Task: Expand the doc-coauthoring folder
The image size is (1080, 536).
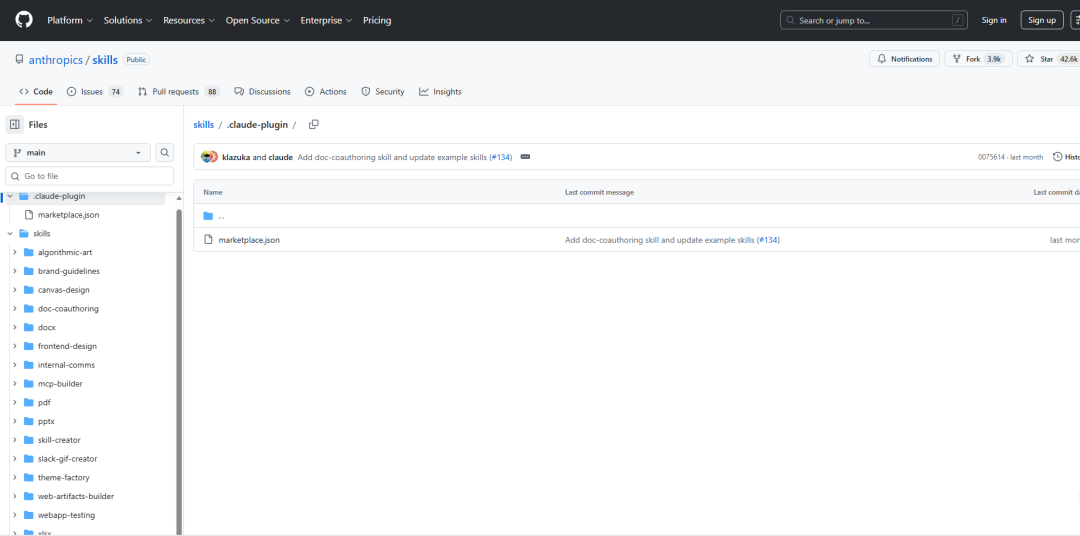Action: point(14,309)
